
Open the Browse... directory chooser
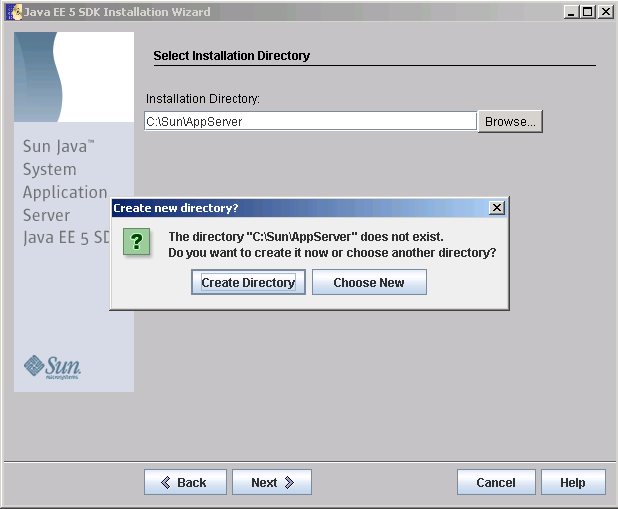510,121
